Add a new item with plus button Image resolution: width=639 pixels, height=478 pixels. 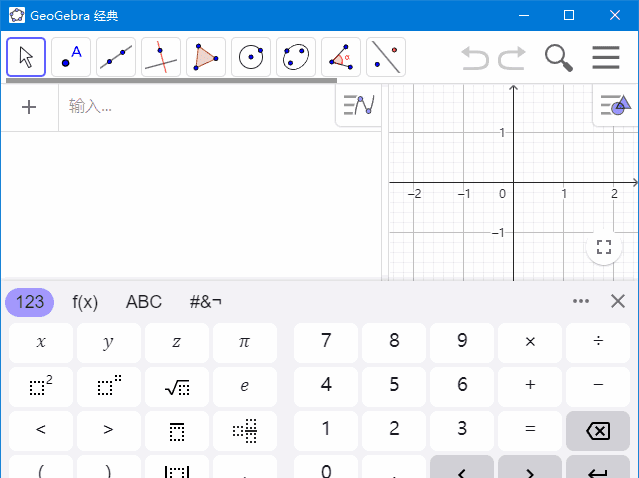point(29,107)
